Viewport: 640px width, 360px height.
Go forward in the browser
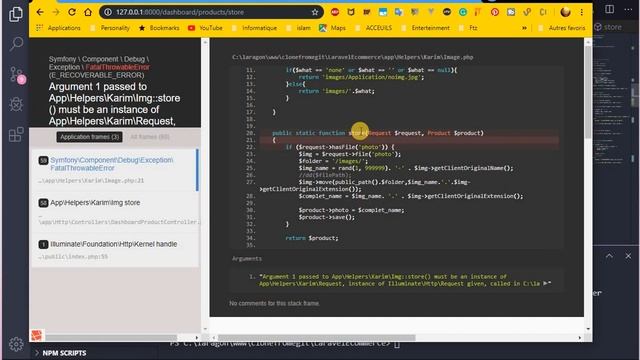pyautogui.click(x=56, y=12)
